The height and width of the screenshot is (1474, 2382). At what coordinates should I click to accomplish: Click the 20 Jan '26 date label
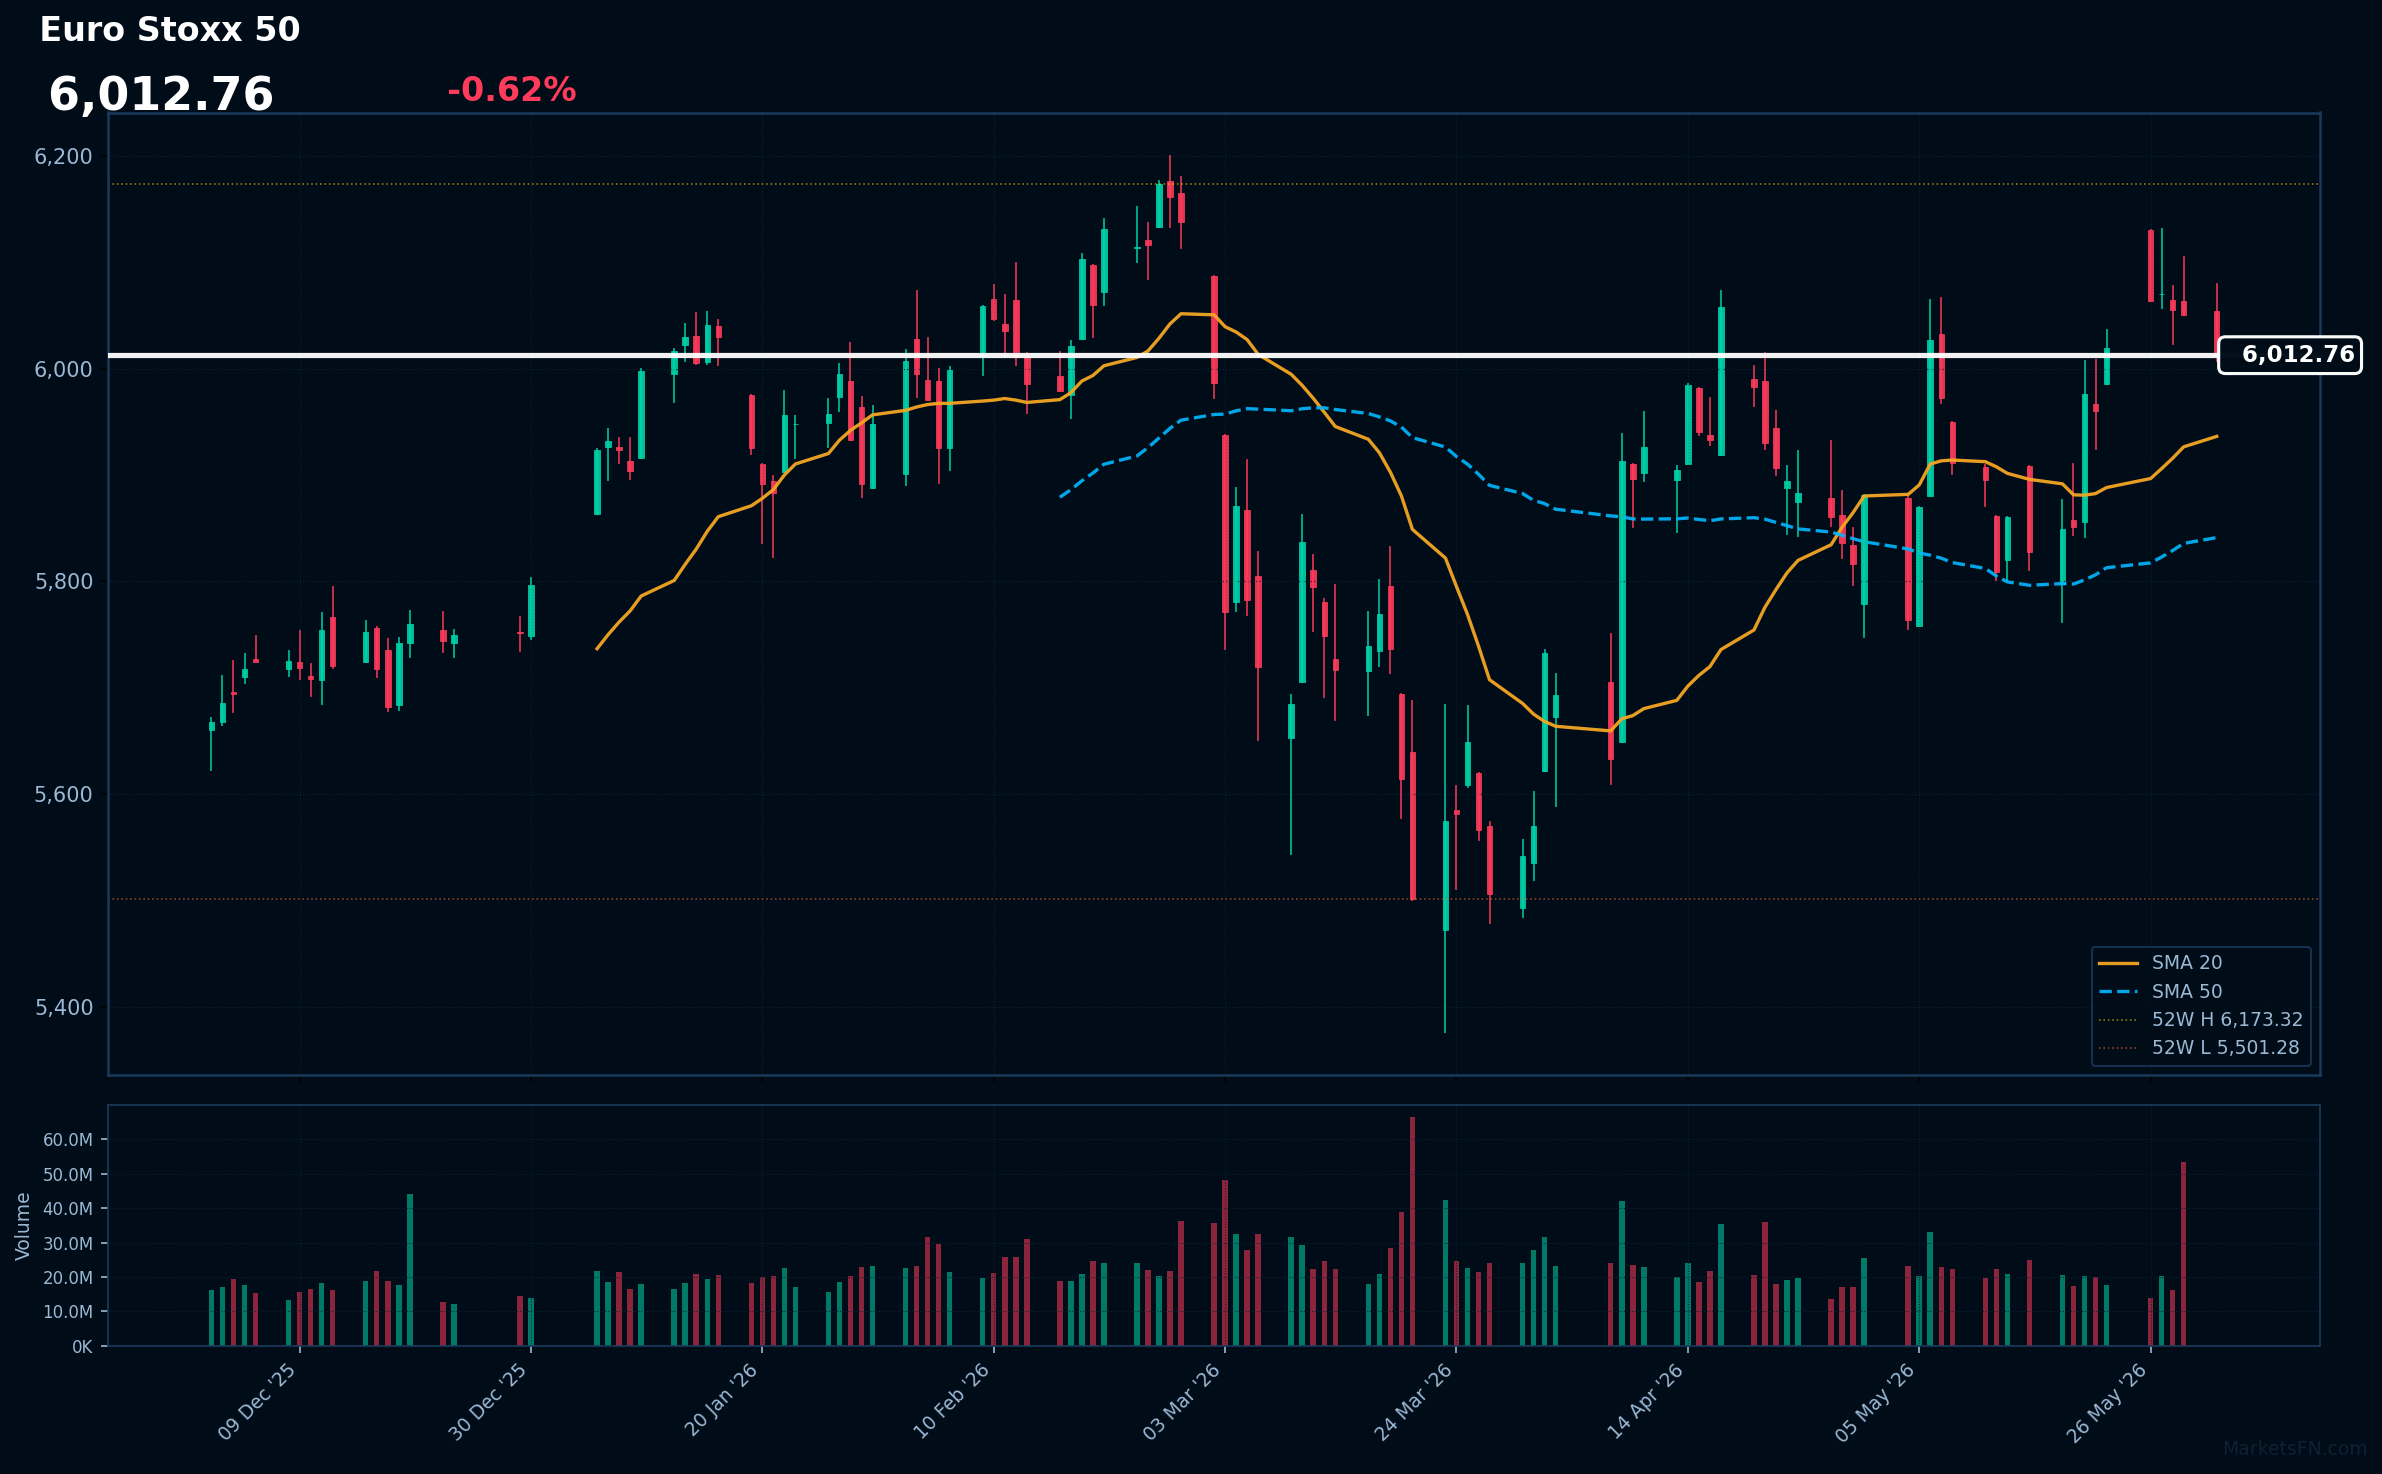click(721, 1400)
